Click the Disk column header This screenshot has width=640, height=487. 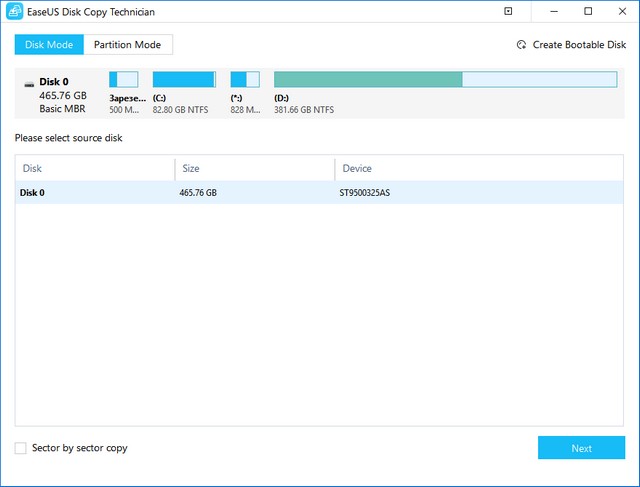(32, 168)
